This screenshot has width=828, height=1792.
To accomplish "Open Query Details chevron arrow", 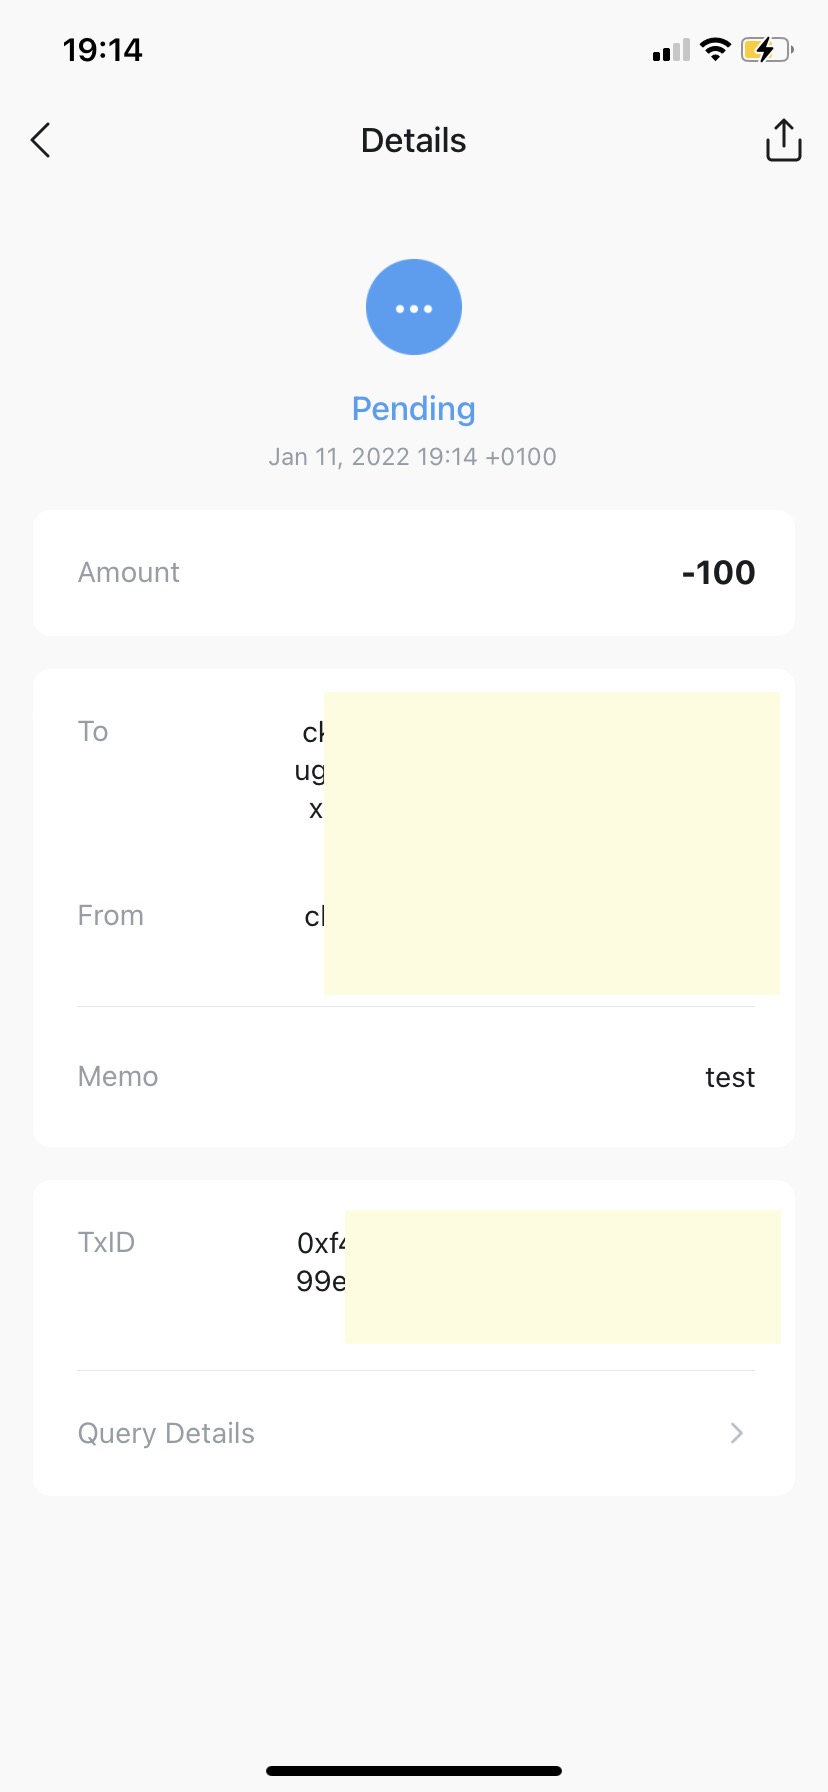I will [737, 1433].
